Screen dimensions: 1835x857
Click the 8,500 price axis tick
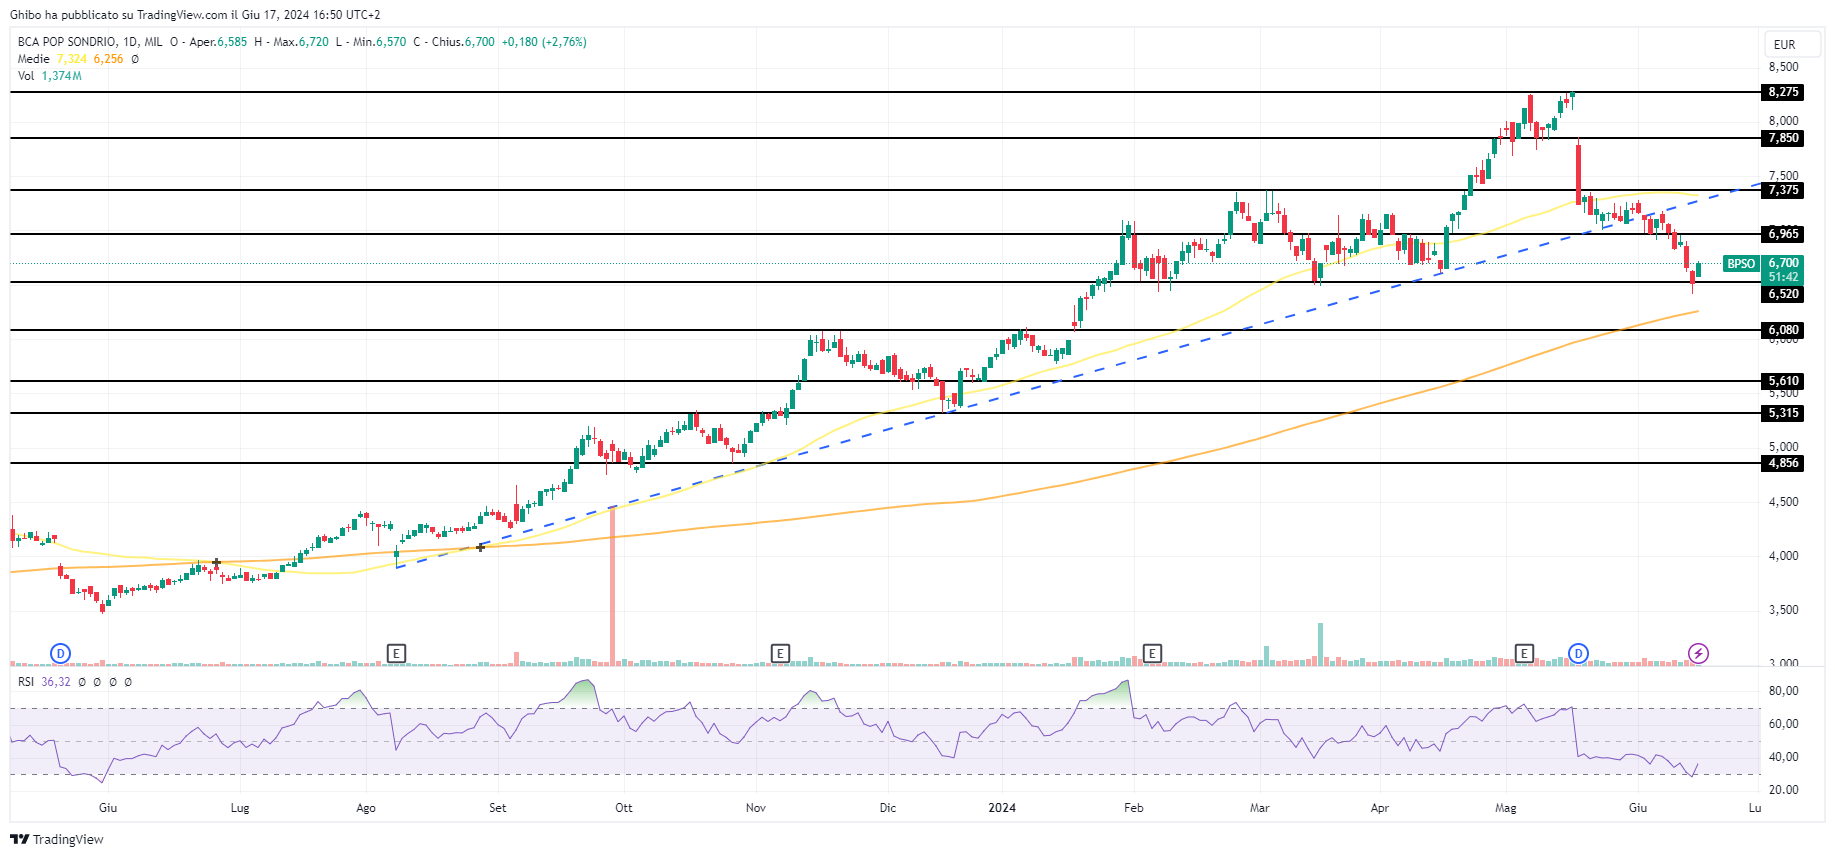[x=1783, y=67]
